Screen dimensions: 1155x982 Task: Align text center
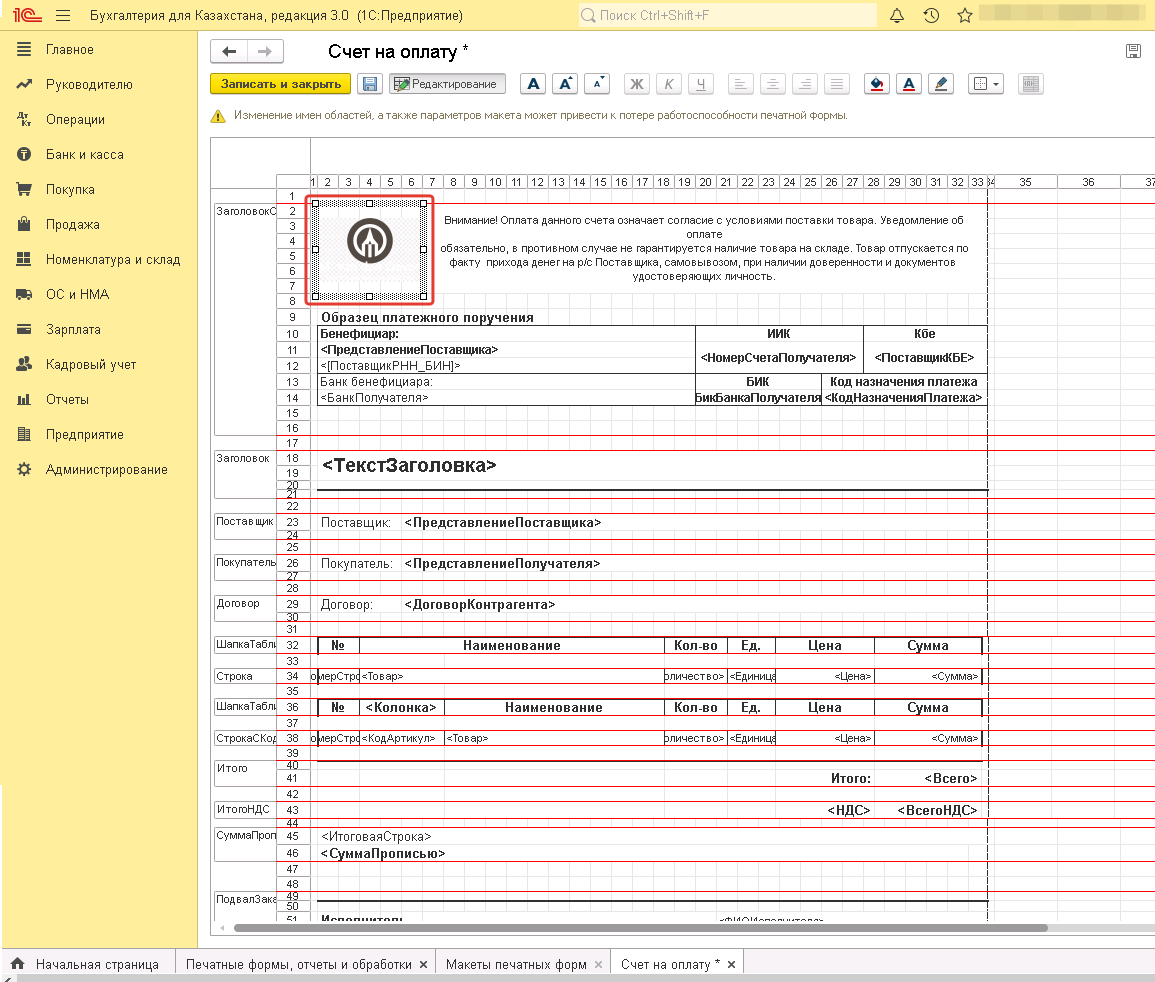pyautogui.click(x=773, y=84)
